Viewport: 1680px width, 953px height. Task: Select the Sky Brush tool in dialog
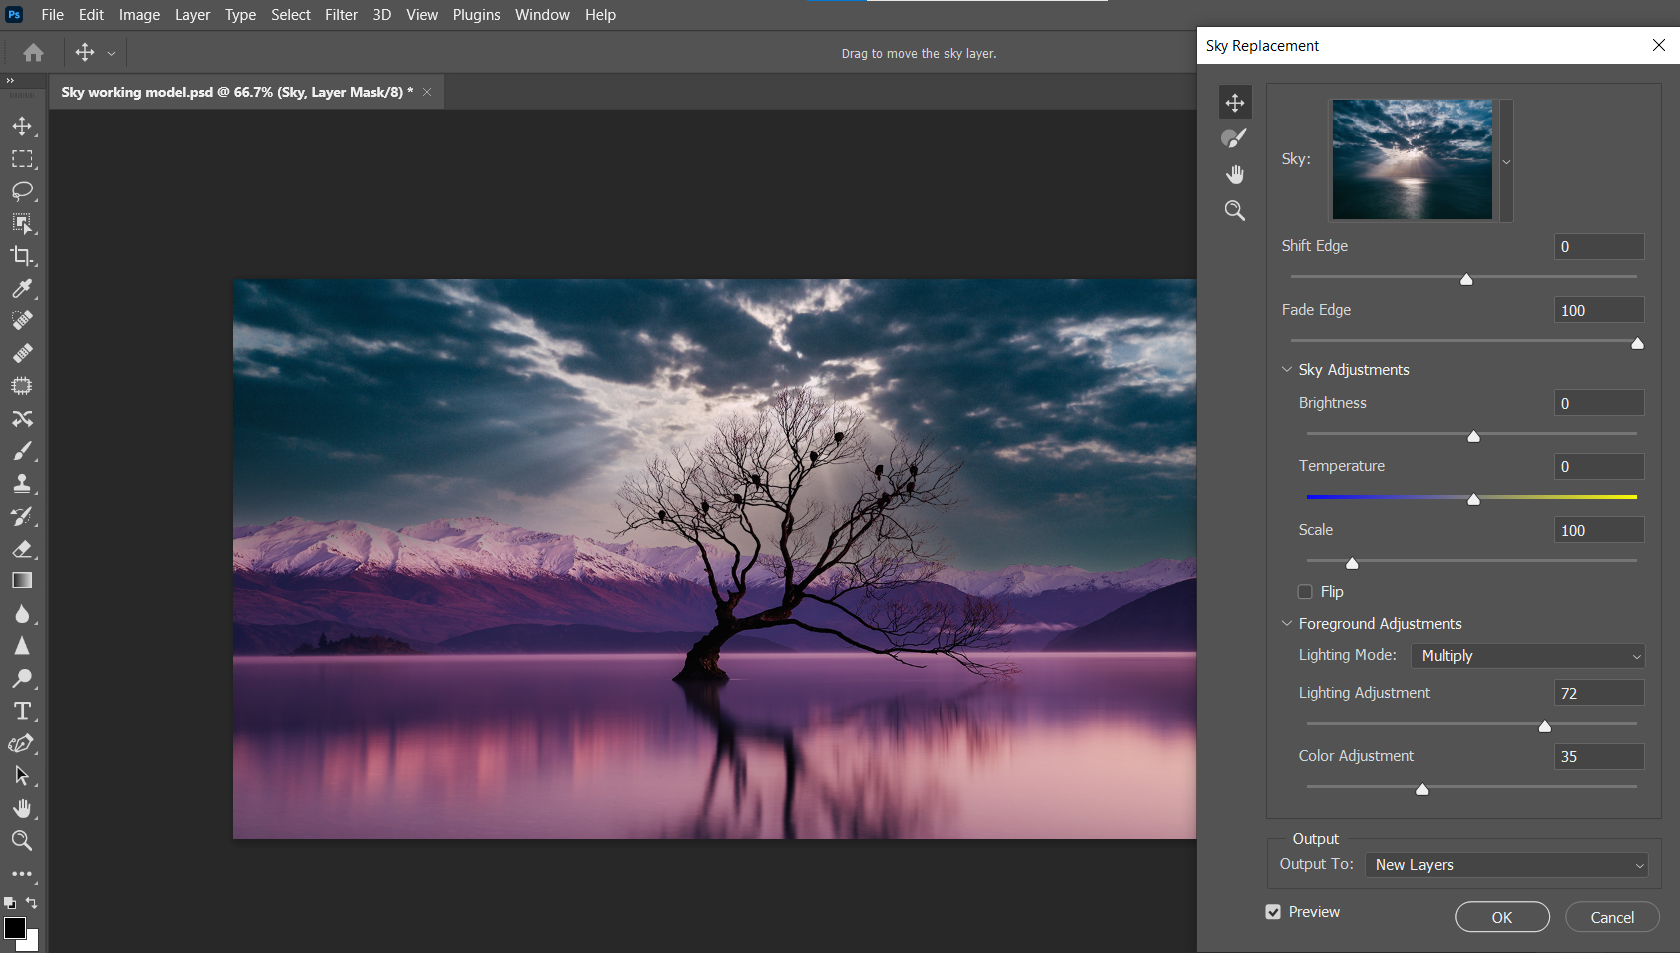(x=1235, y=139)
